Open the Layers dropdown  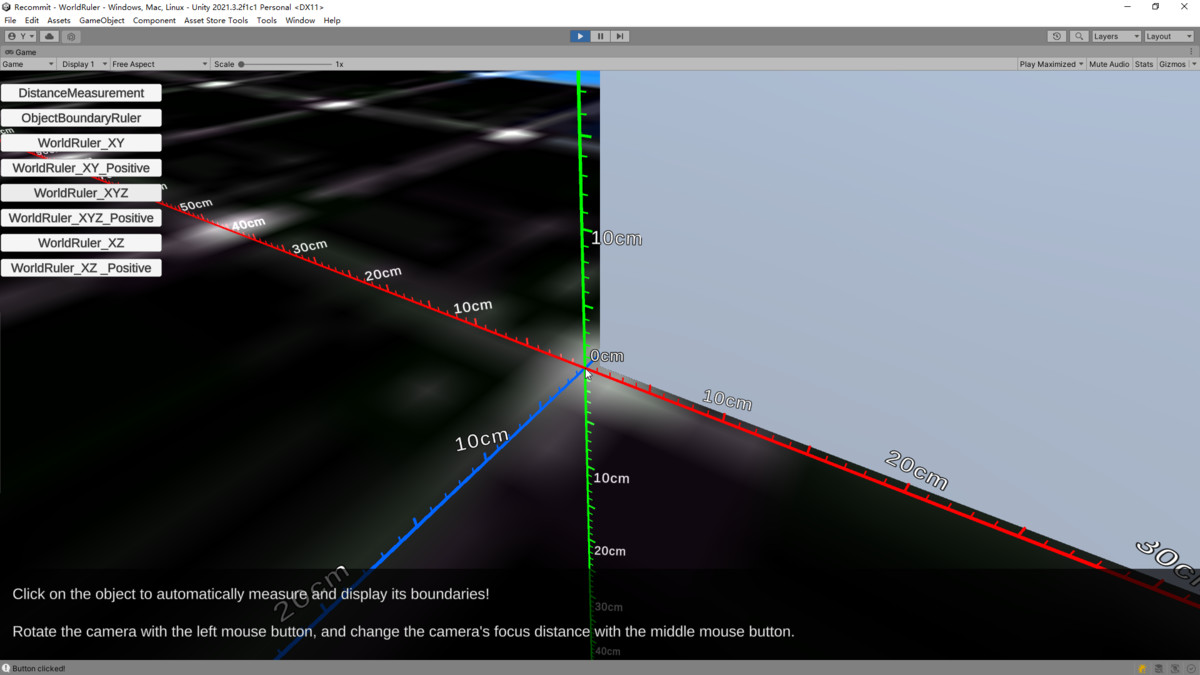pyautogui.click(x=1115, y=36)
